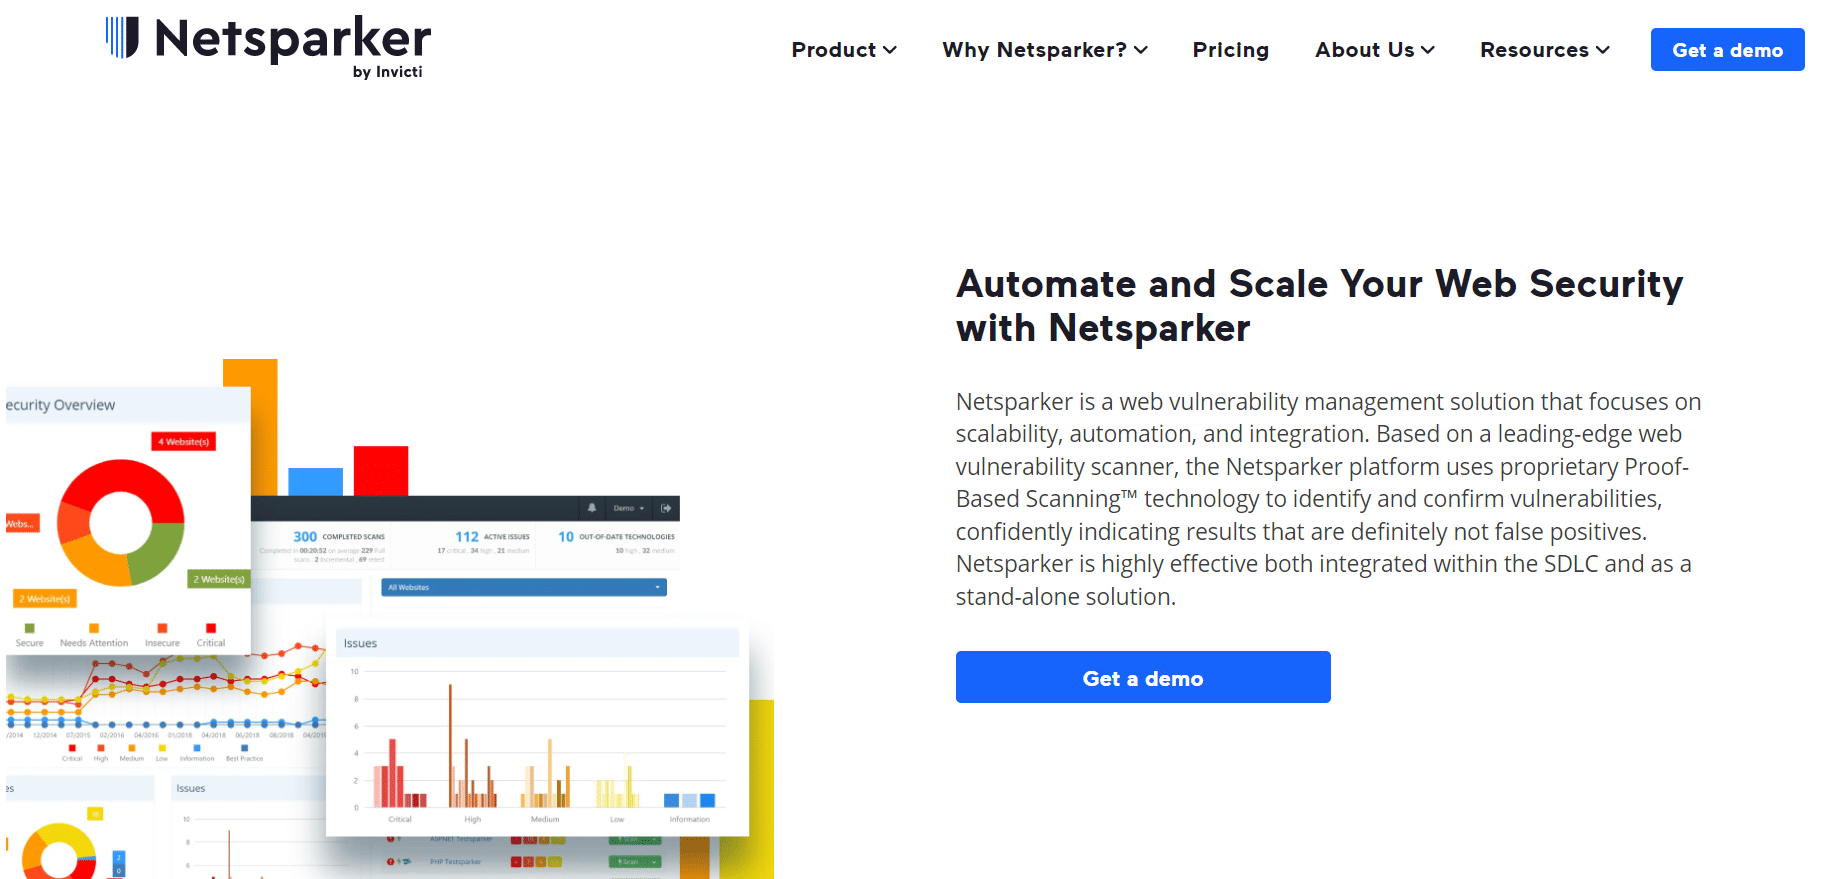The height and width of the screenshot is (879, 1838).
Task: Click the chevron next to Product
Action: 890,50
